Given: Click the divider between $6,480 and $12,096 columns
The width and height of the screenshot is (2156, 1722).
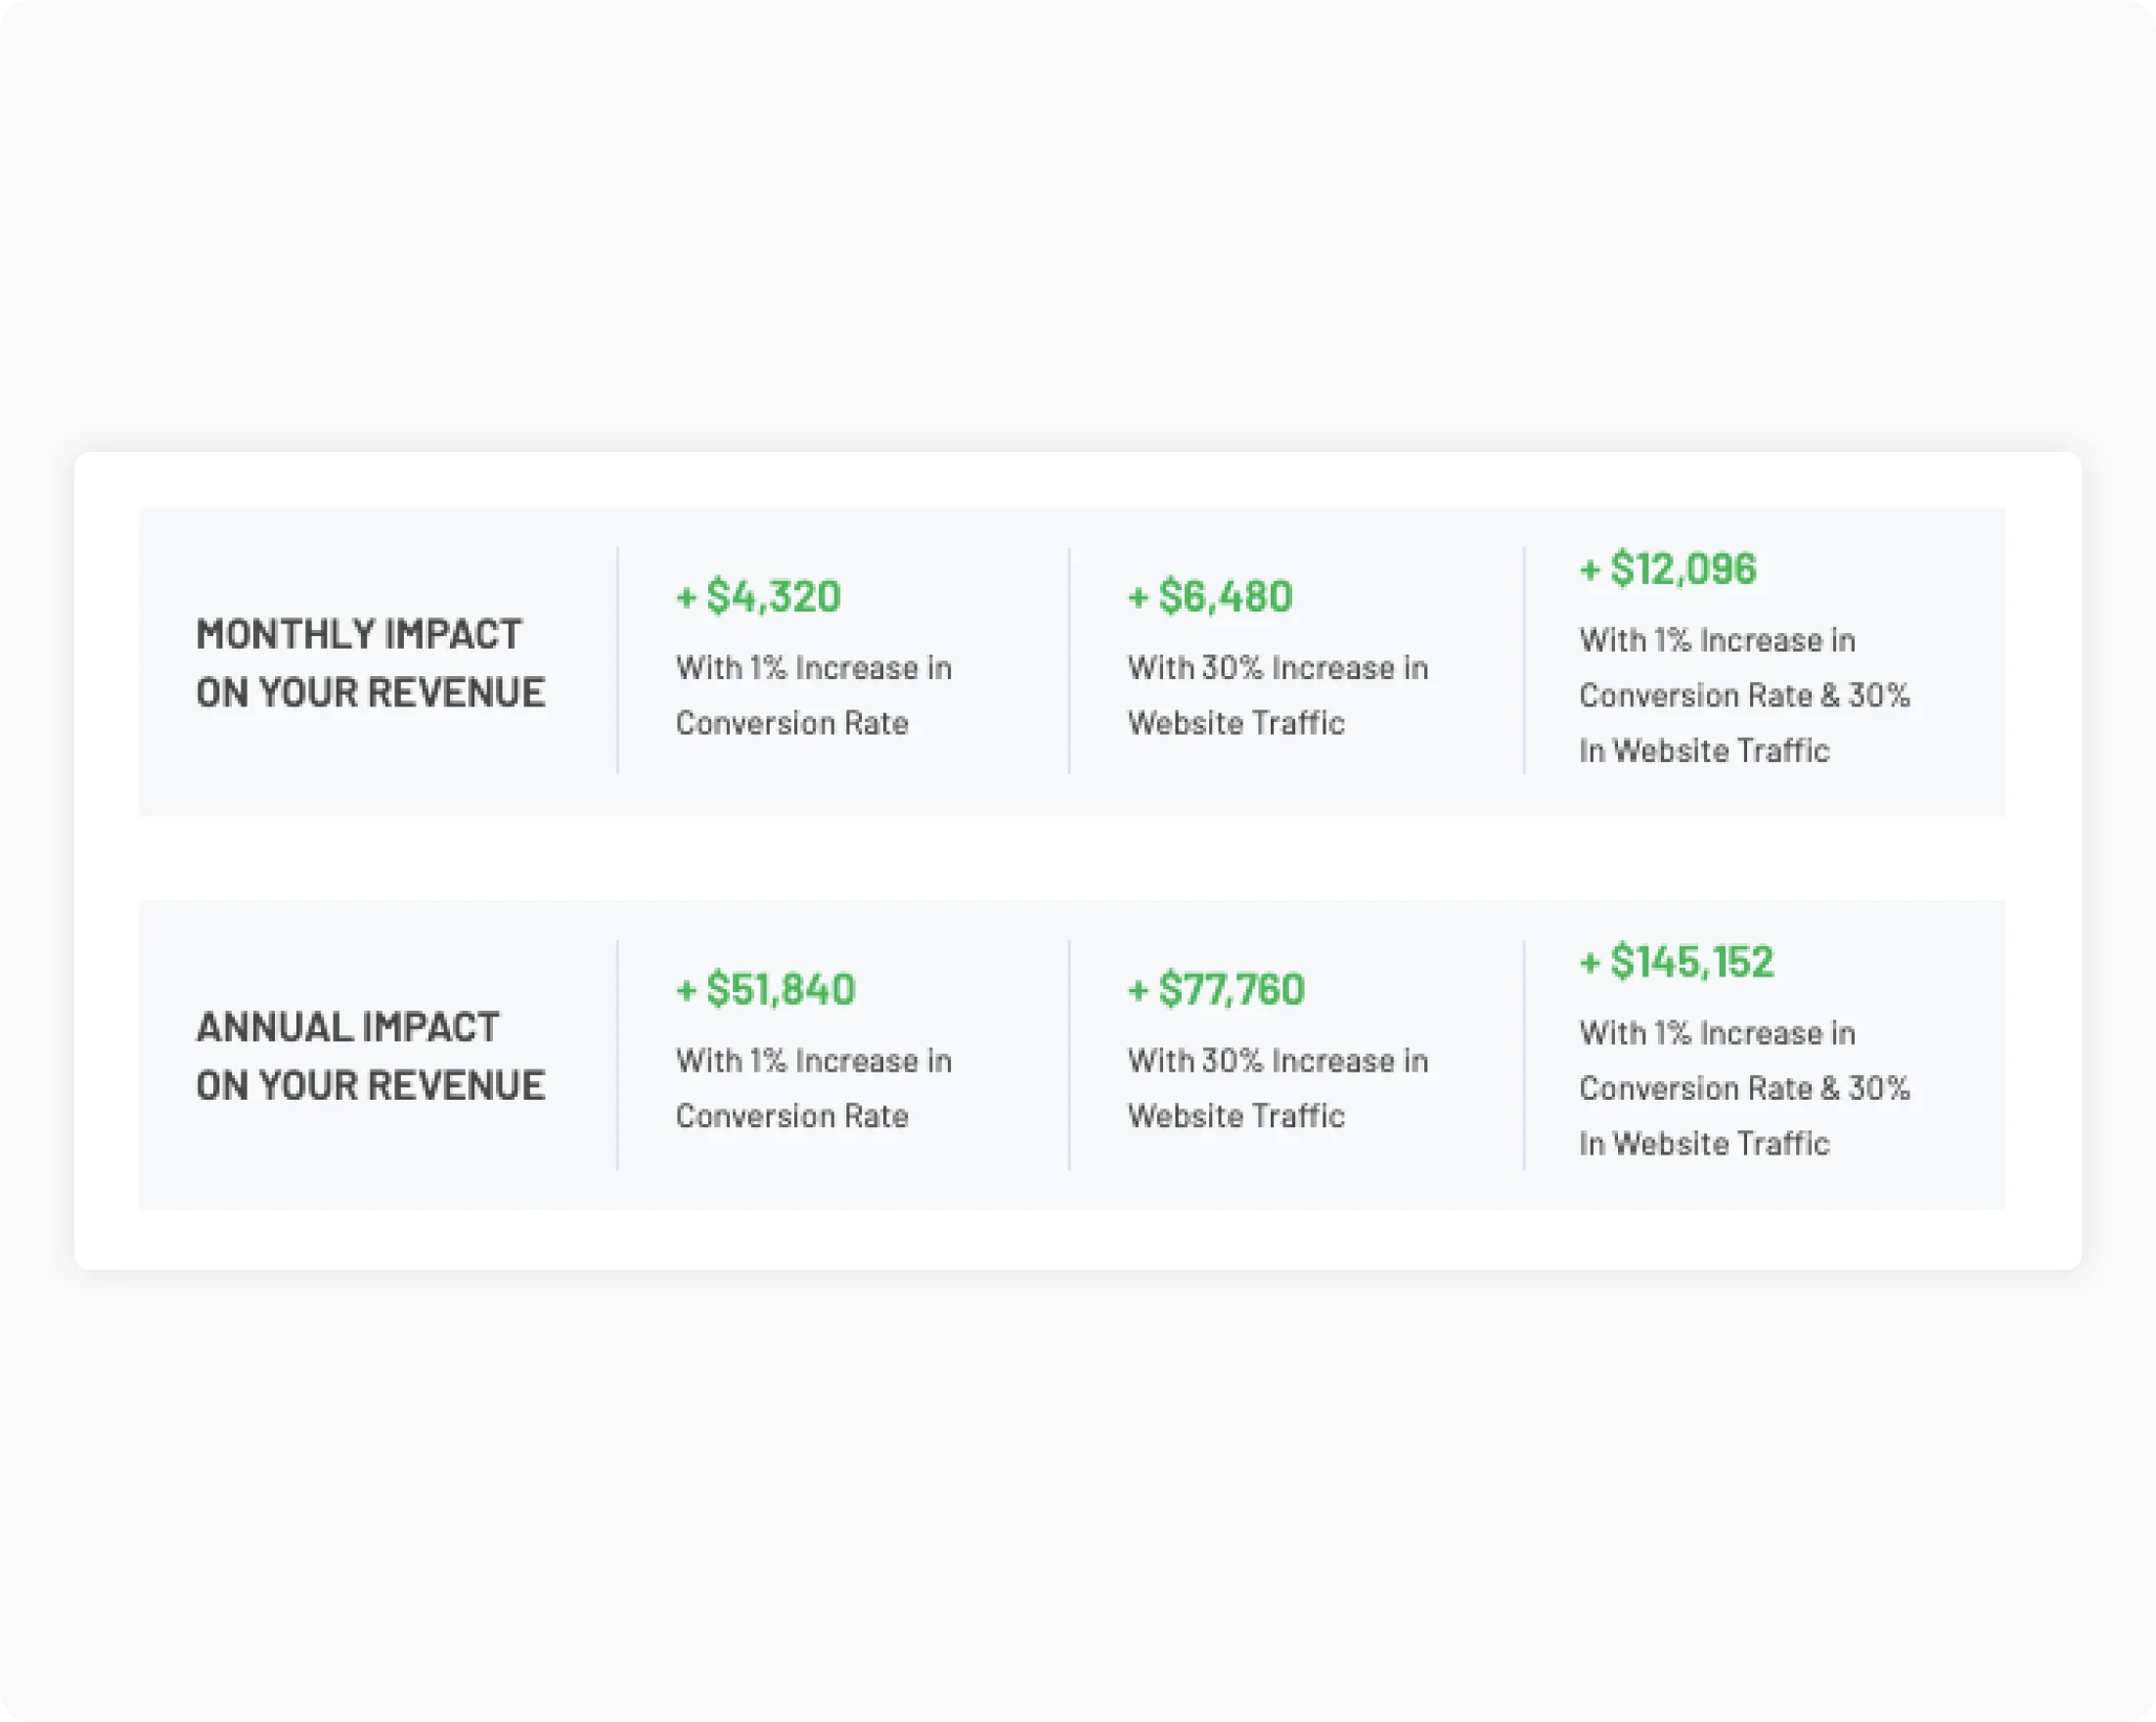Looking at the screenshot, I should 1523,655.
